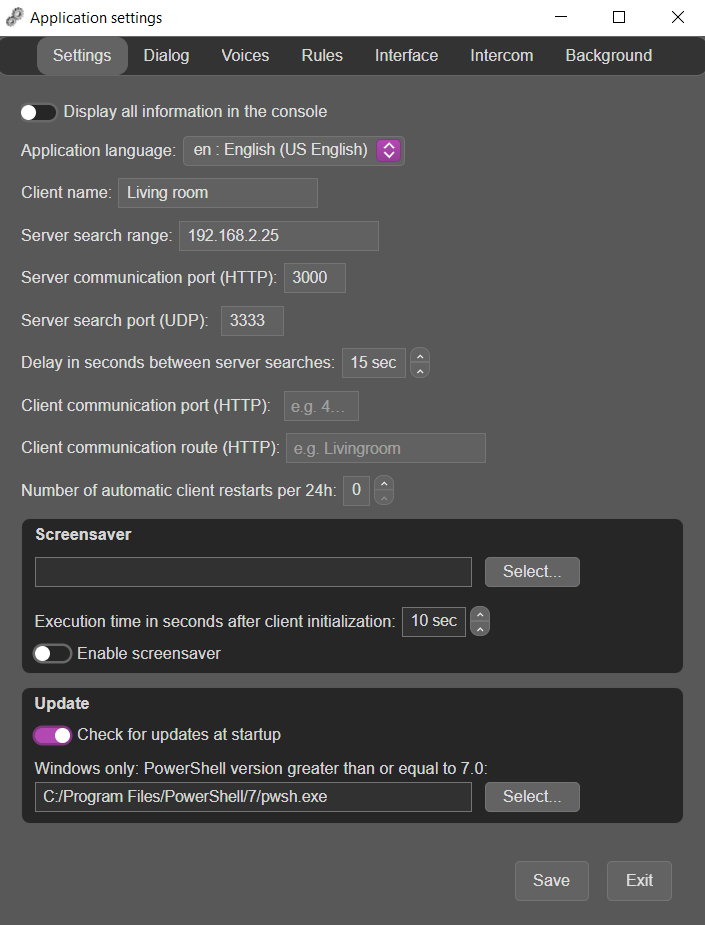Click the application gear icon in title bar
This screenshot has width=705, height=925.
pyautogui.click(x=15, y=18)
